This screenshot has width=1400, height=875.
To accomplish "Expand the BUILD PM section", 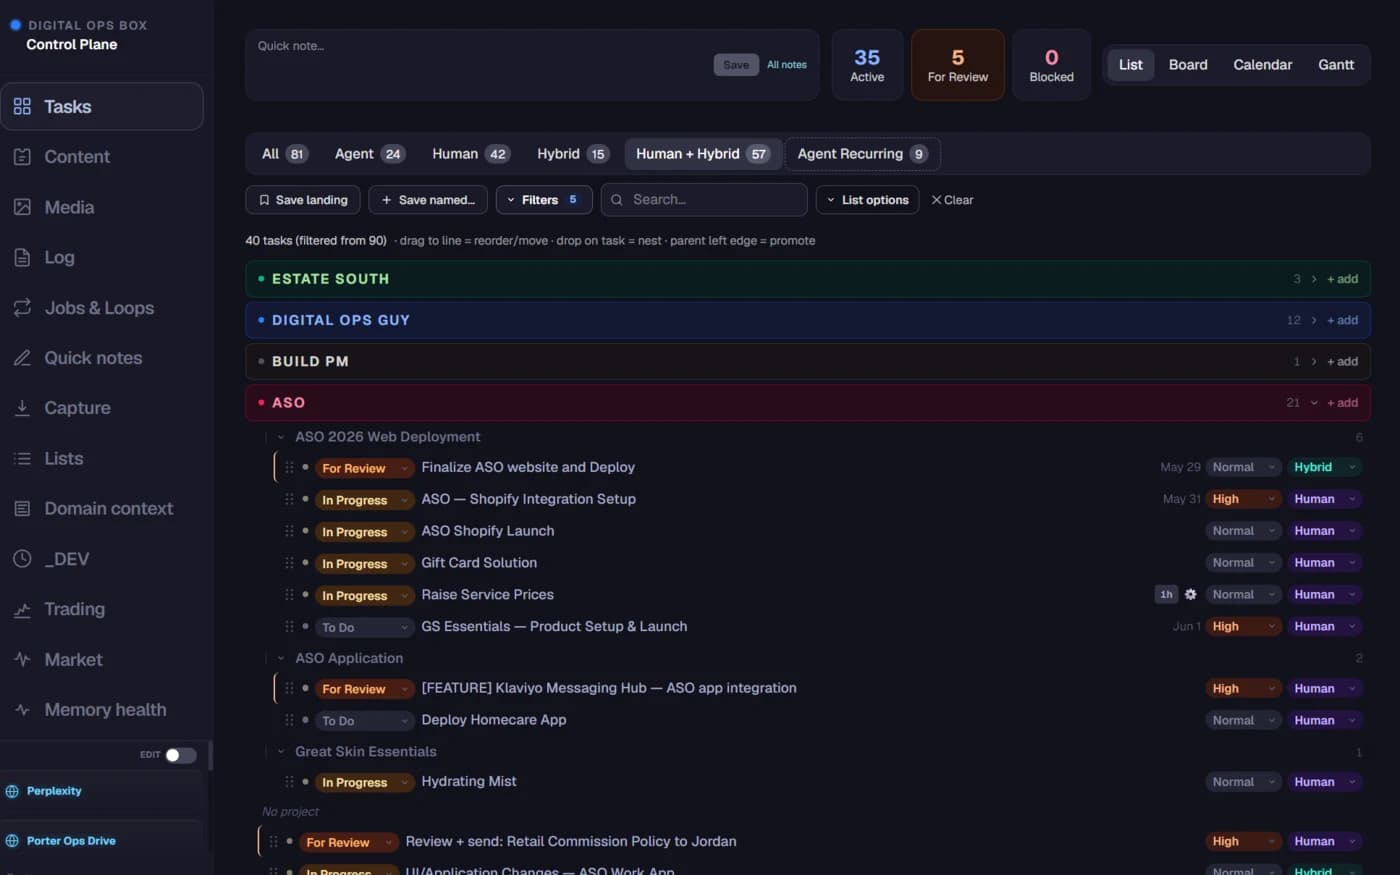I will (x=1314, y=361).
